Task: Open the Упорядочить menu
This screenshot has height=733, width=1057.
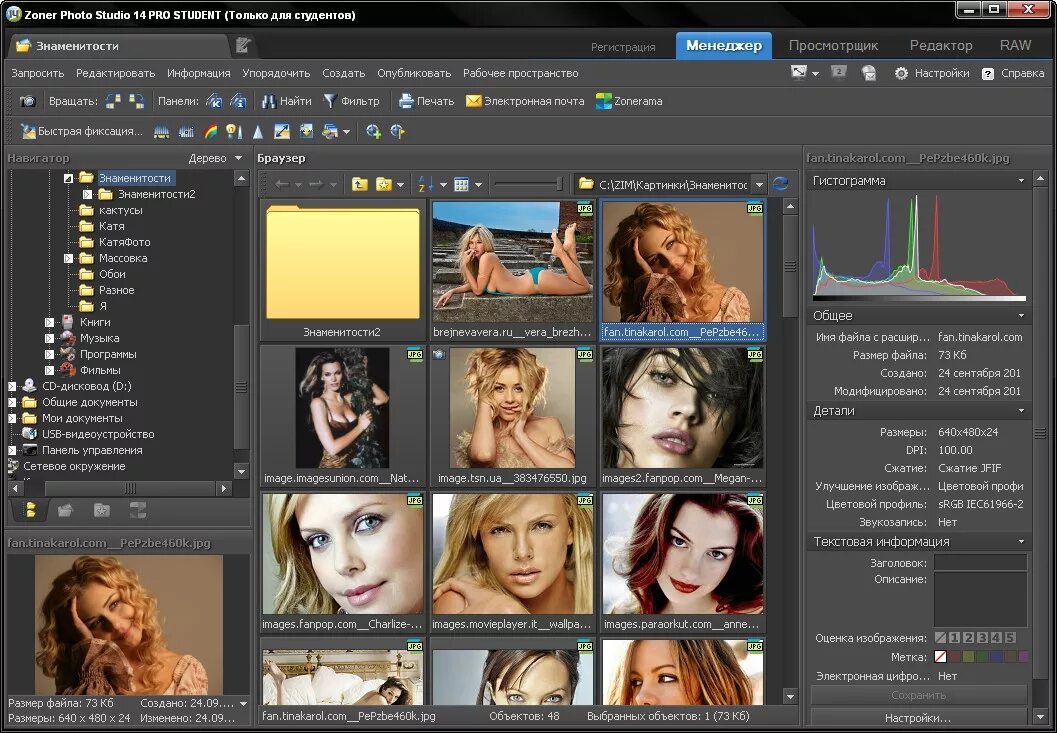Action: tap(276, 73)
